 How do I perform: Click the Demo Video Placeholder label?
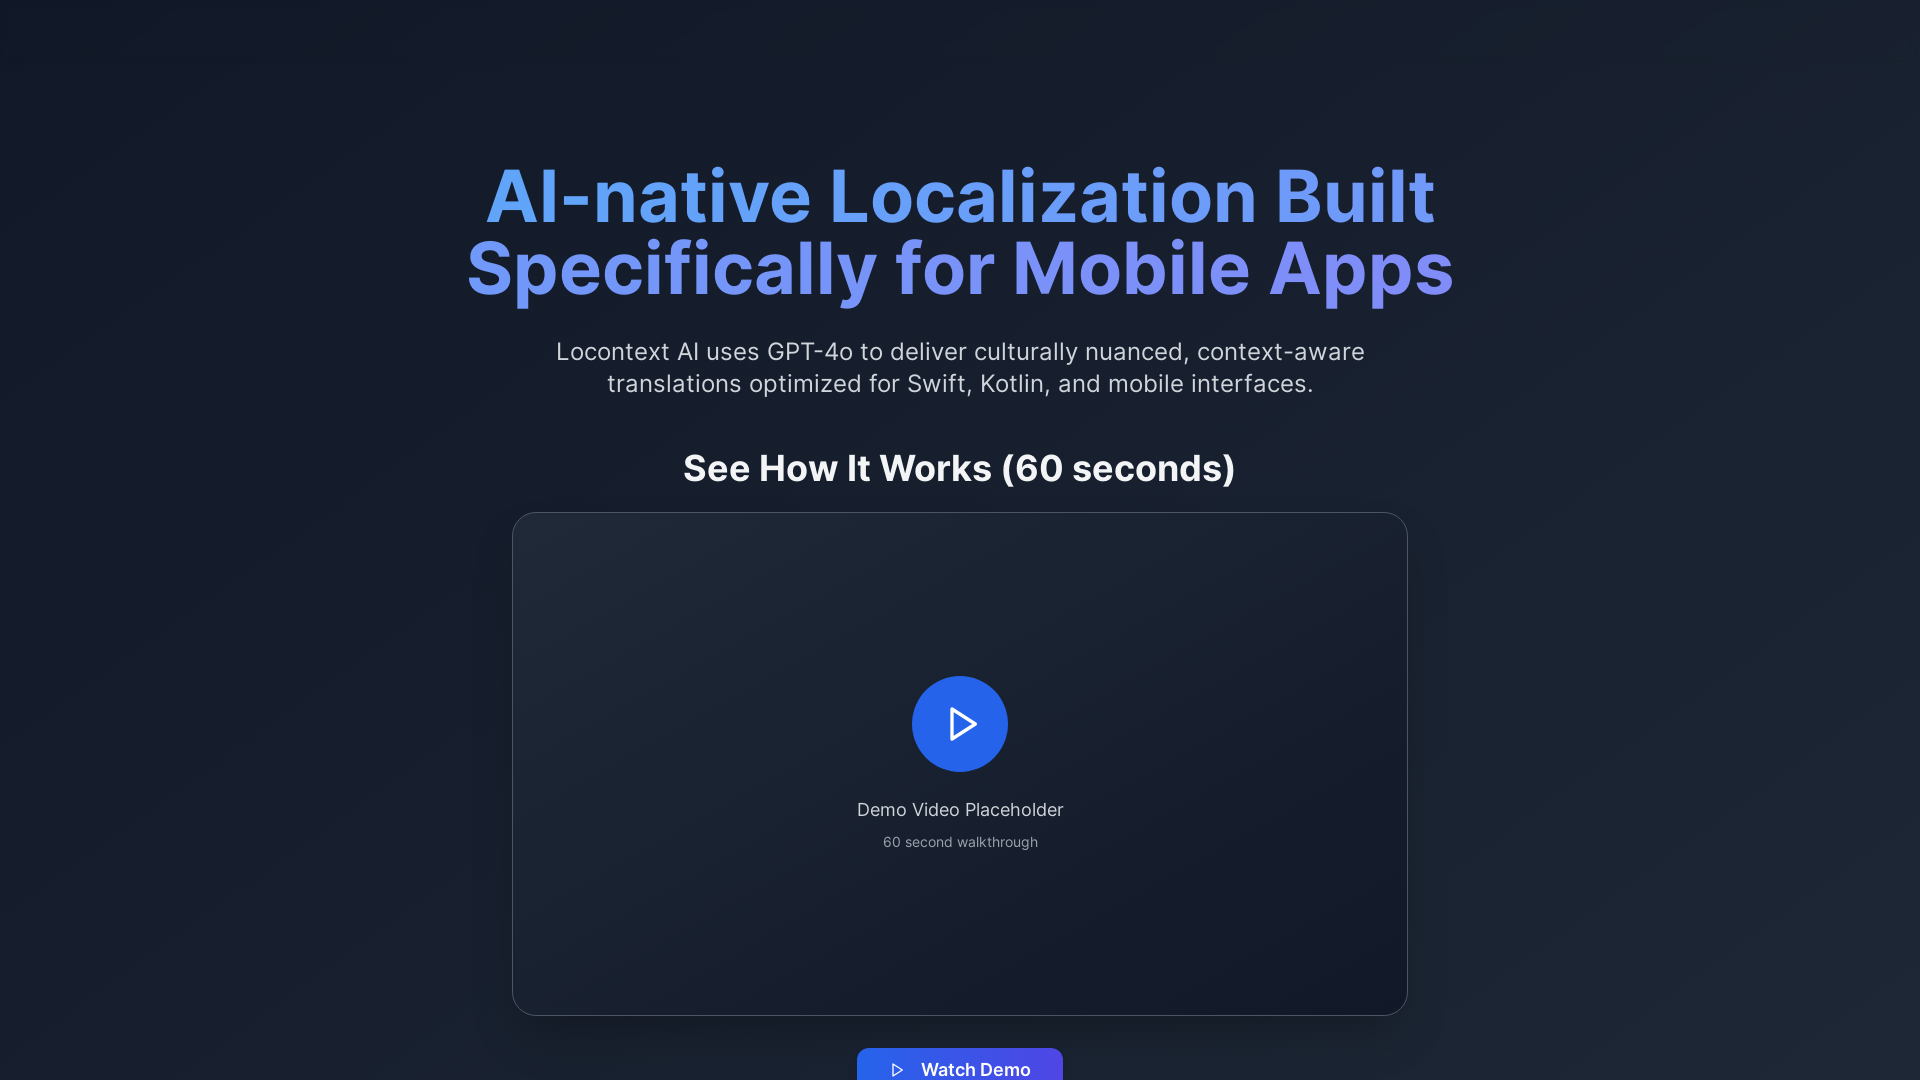coord(959,810)
